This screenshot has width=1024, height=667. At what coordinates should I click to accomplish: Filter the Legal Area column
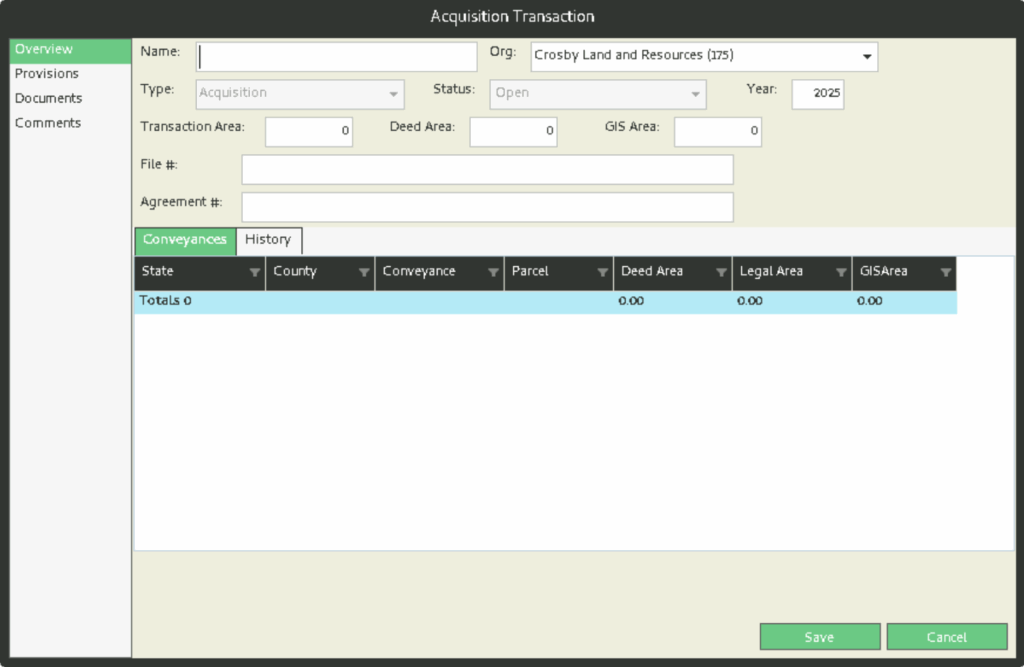pos(841,272)
